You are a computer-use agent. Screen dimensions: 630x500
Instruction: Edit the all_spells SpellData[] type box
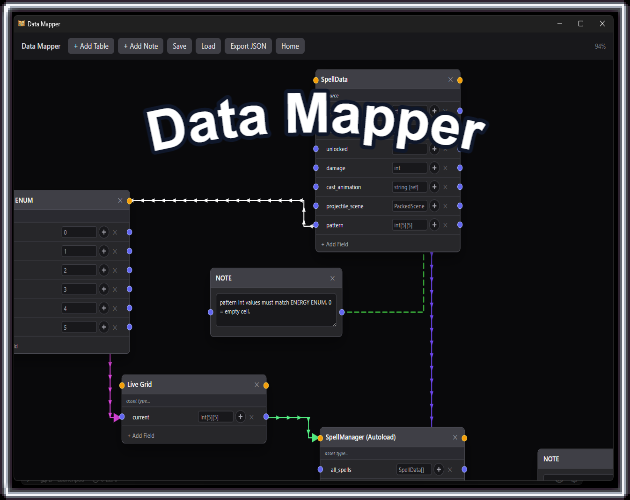tap(414, 469)
